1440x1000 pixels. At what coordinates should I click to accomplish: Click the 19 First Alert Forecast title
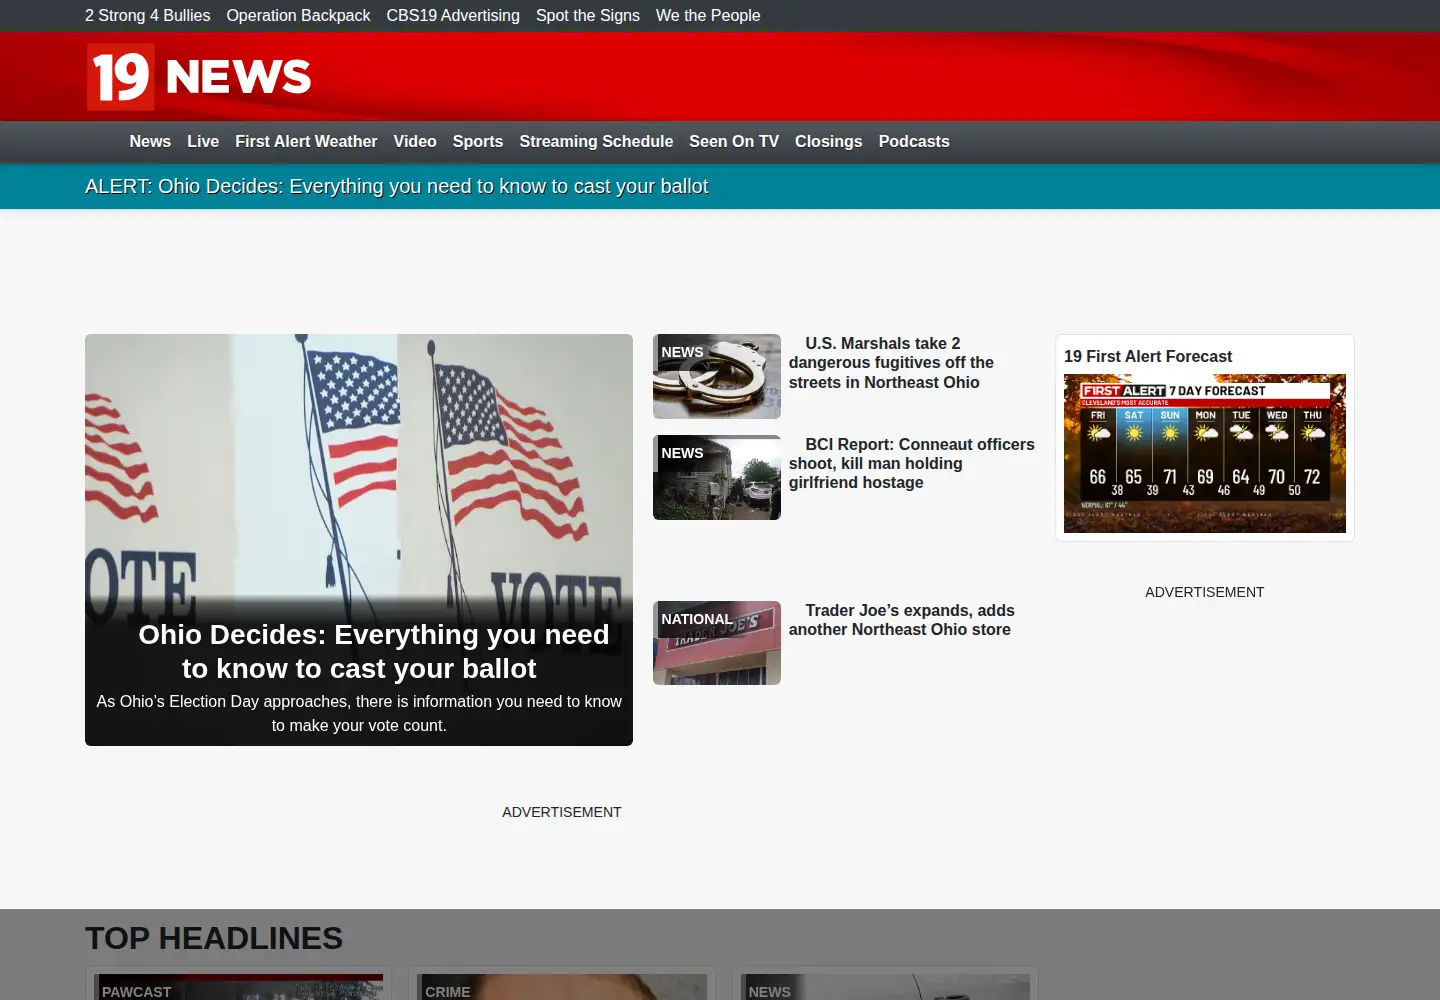point(1148,356)
